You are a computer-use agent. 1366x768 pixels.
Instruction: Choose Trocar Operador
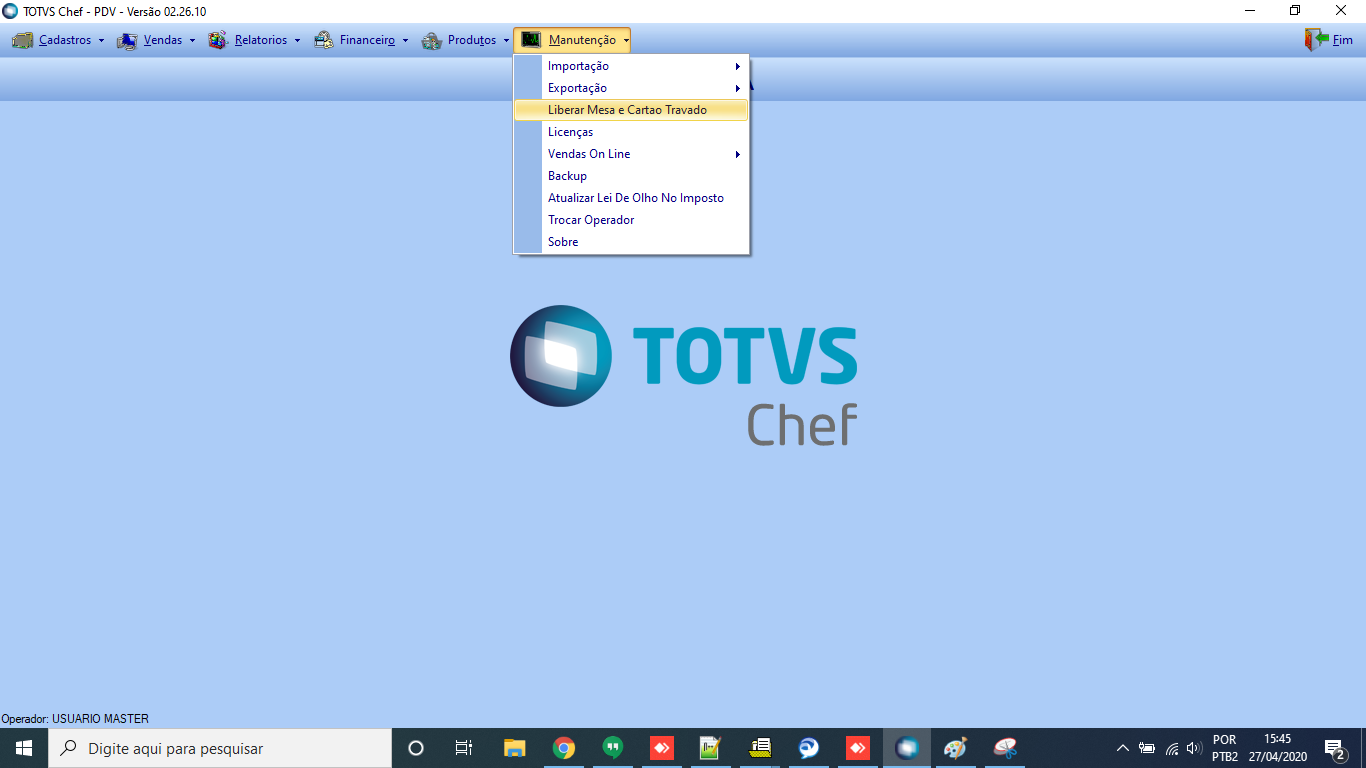[x=631, y=220]
